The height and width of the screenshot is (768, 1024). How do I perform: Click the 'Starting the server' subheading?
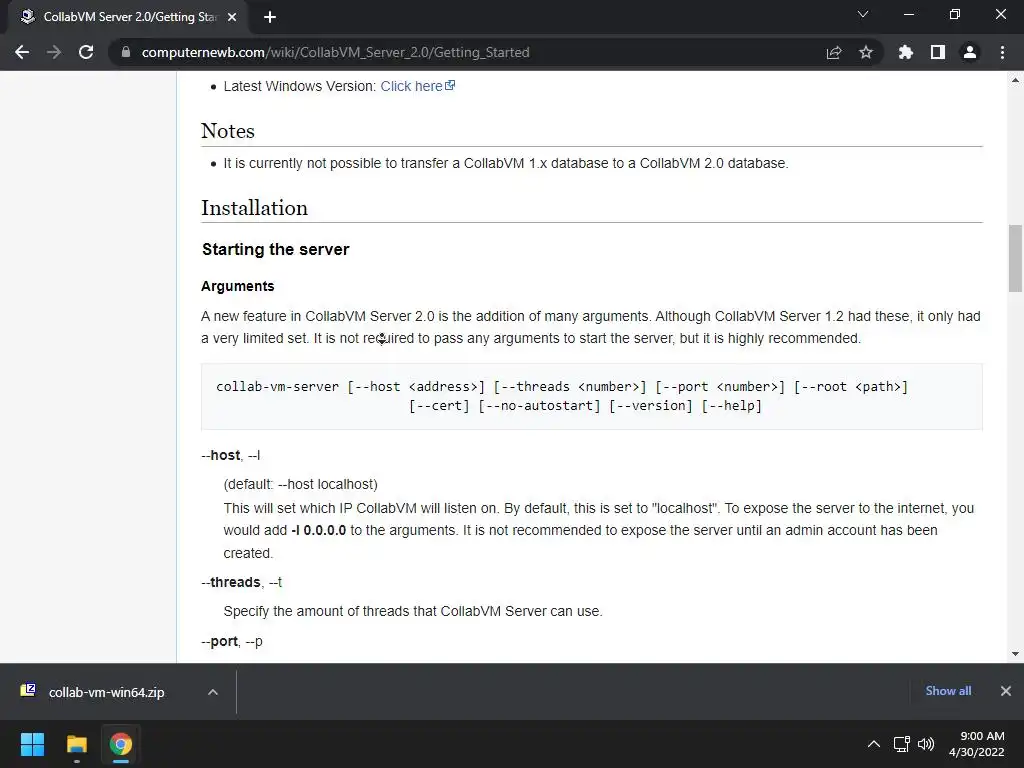point(276,249)
